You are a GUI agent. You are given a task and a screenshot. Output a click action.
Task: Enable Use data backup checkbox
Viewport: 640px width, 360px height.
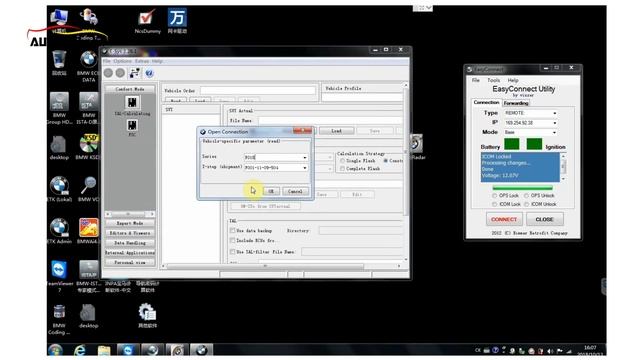233,231
